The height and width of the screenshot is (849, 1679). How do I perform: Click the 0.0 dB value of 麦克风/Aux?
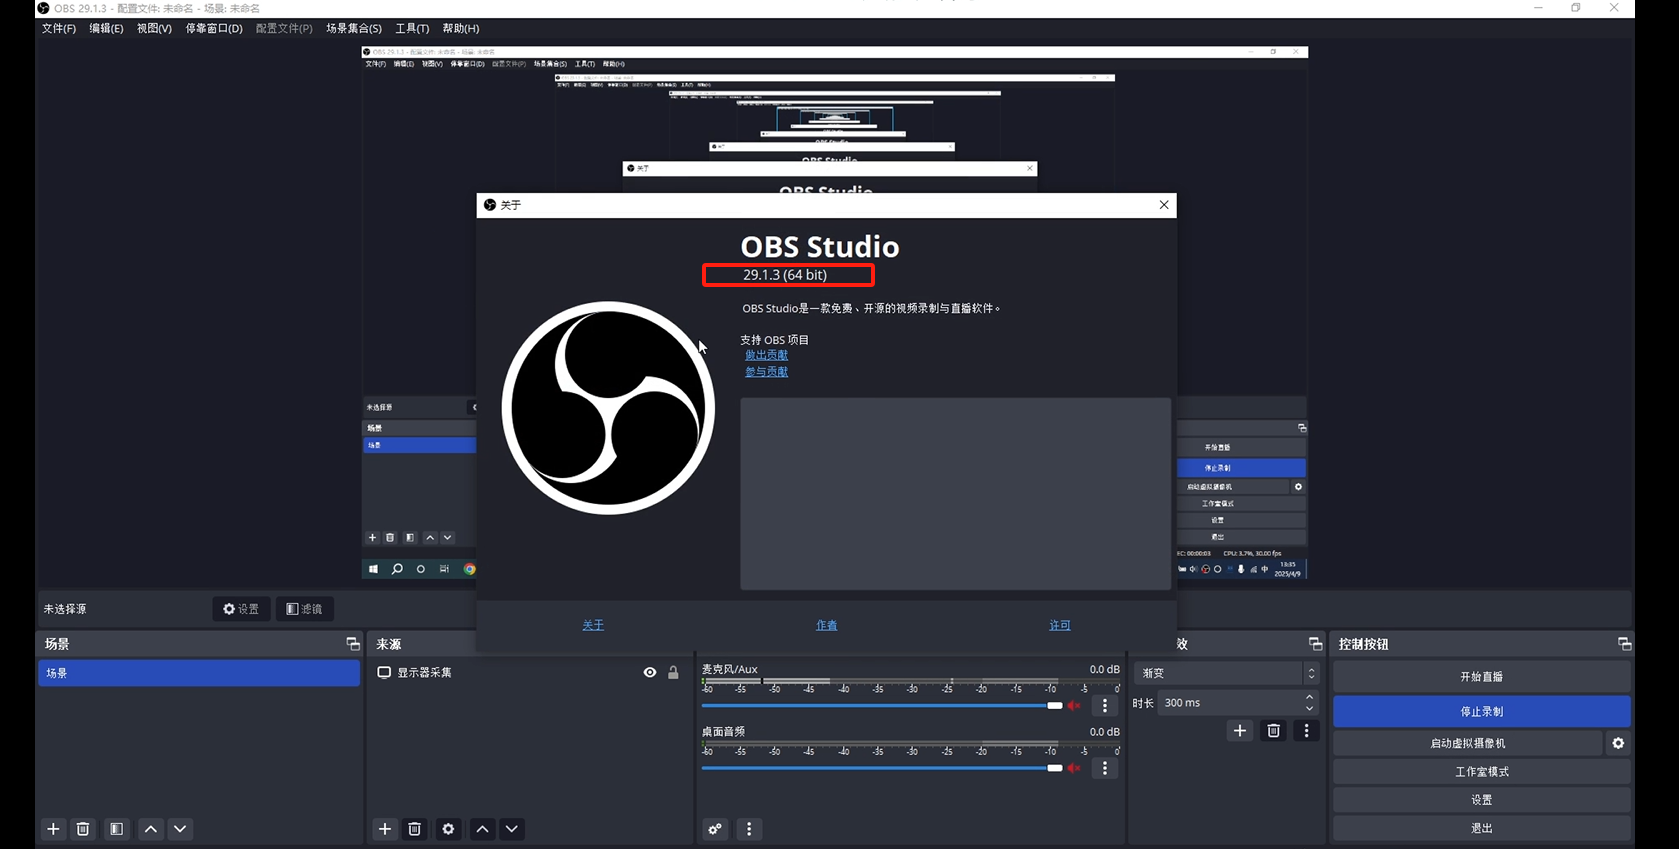point(1105,669)
